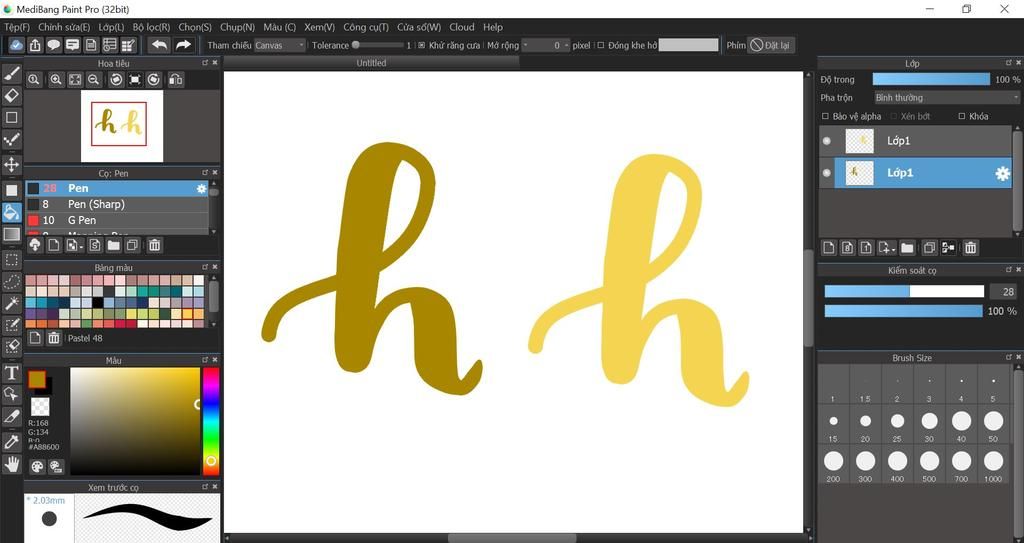Screen dimensions: 1024x543
Task: Switch to the Untitled canvas tab
Action: coord(371,63)
